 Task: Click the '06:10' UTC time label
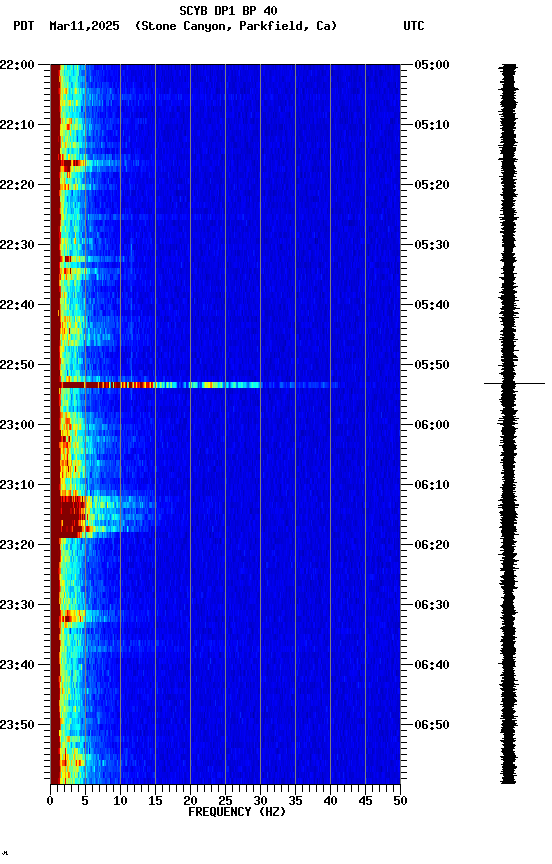click(x=432, y=485)
